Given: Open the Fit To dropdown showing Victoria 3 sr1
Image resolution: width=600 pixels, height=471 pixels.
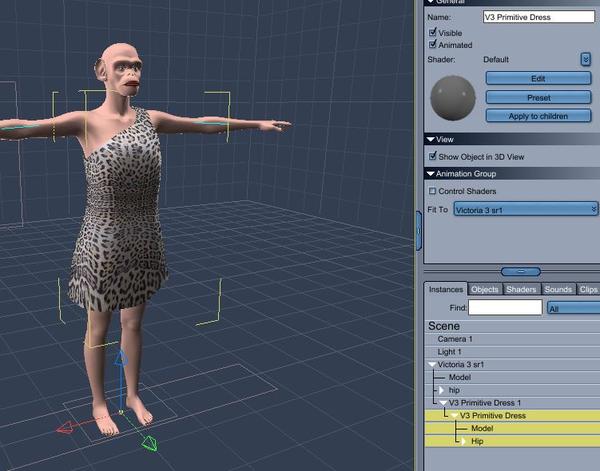Looking at the screenshot, I should (526, 210).
